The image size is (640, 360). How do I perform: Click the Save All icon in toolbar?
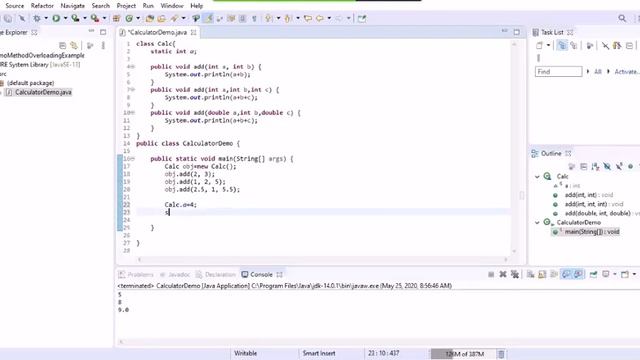pos(8,18)
